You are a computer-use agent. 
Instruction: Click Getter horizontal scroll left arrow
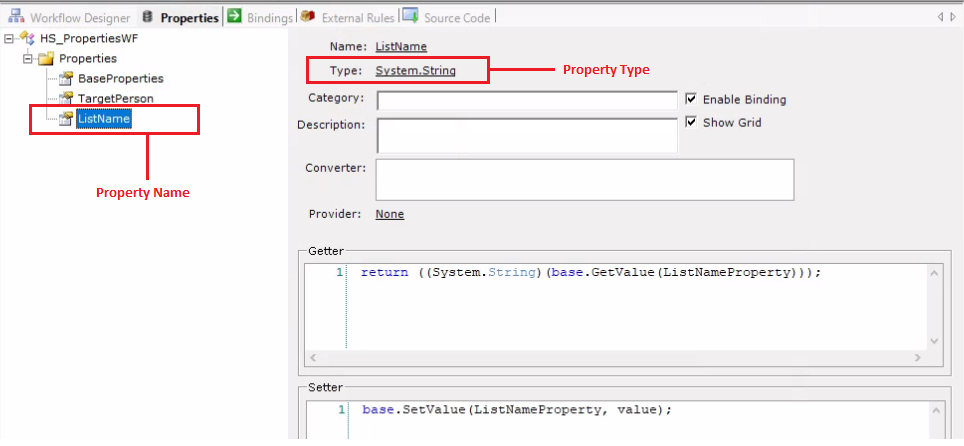pyautogui.click(x=312, y=357)
